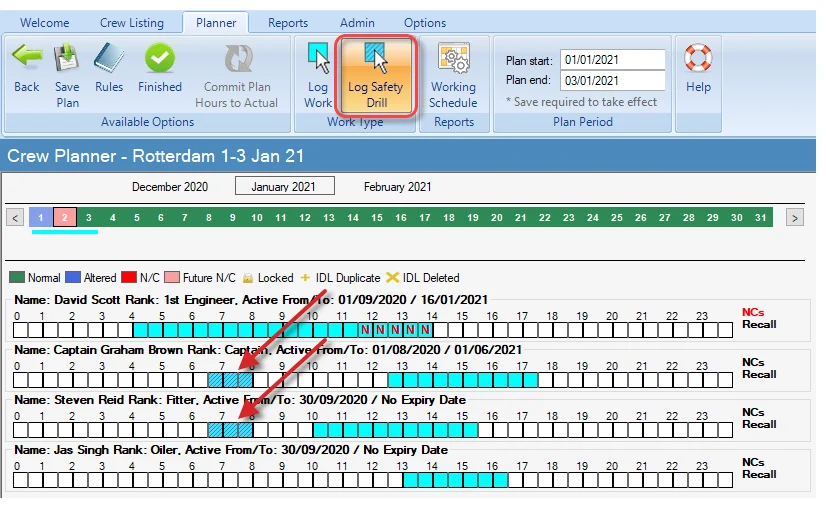Switch to the Crew Listing tab
This screenshot has height=515, width=826.
click(x=132, y=23)
